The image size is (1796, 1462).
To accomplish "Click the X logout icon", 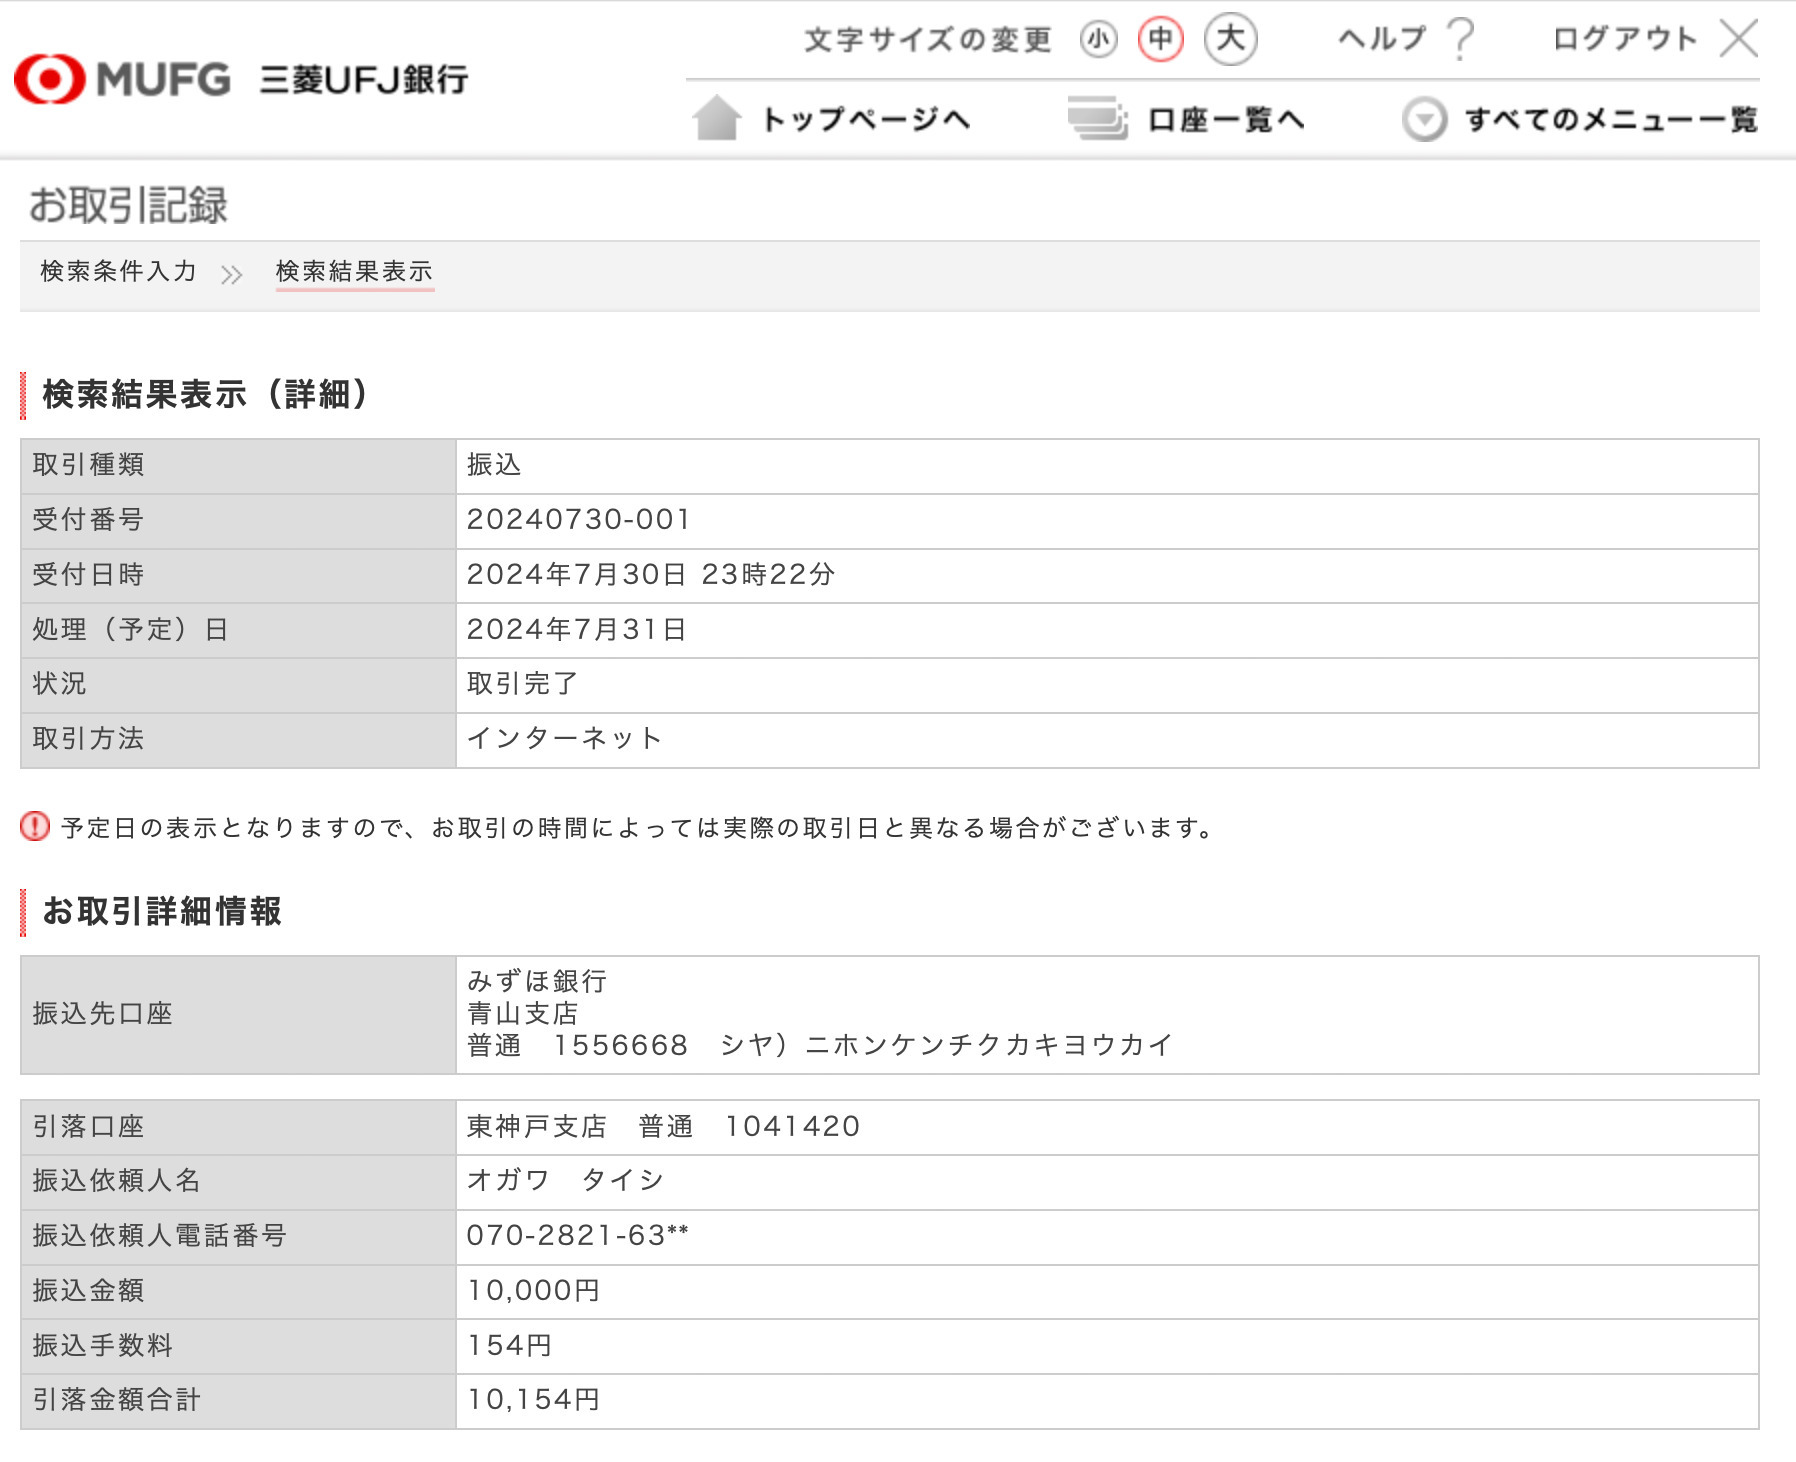I will pyautogui.click(x=1739, y=39).
